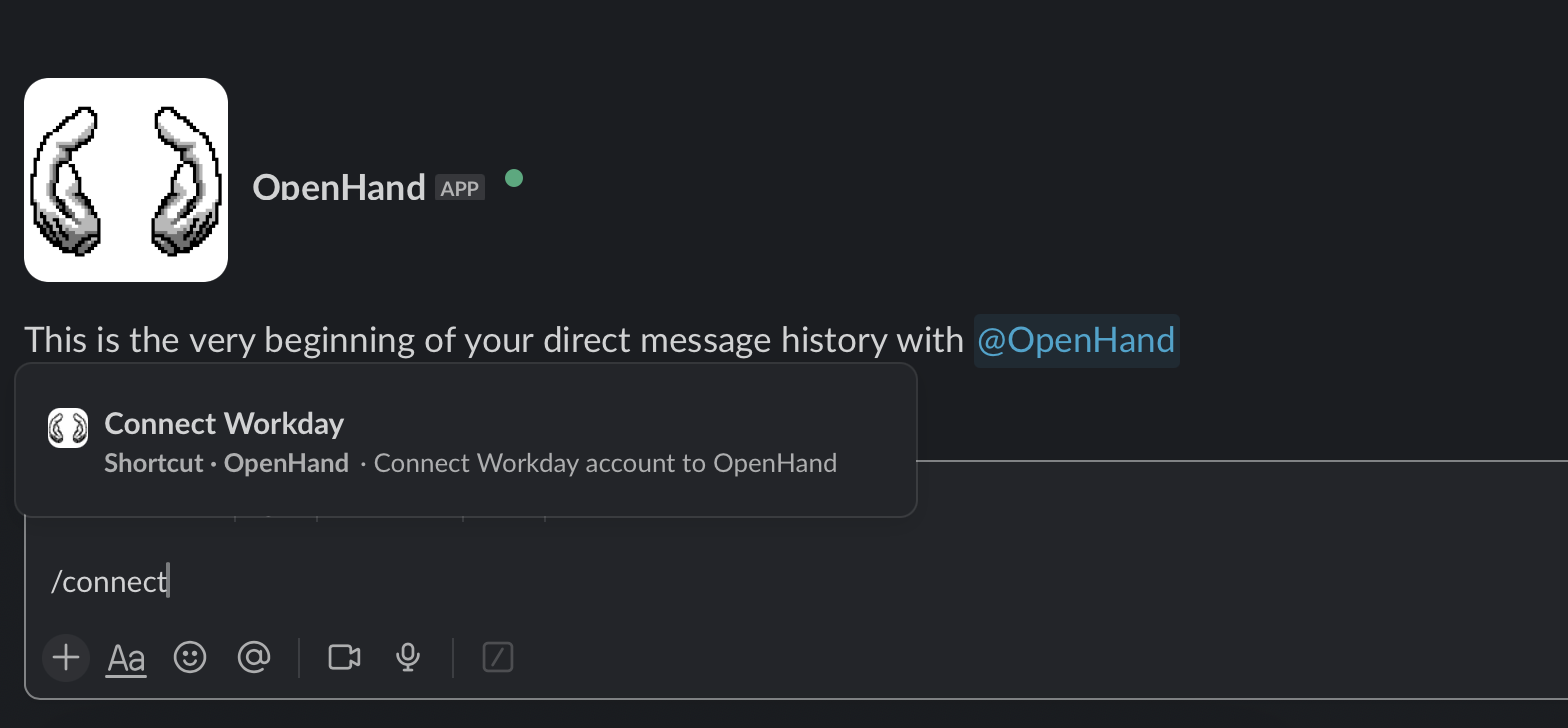1568x728 pixels.
Task: Mention a user with the @ icon
Action: pos(254,657)
